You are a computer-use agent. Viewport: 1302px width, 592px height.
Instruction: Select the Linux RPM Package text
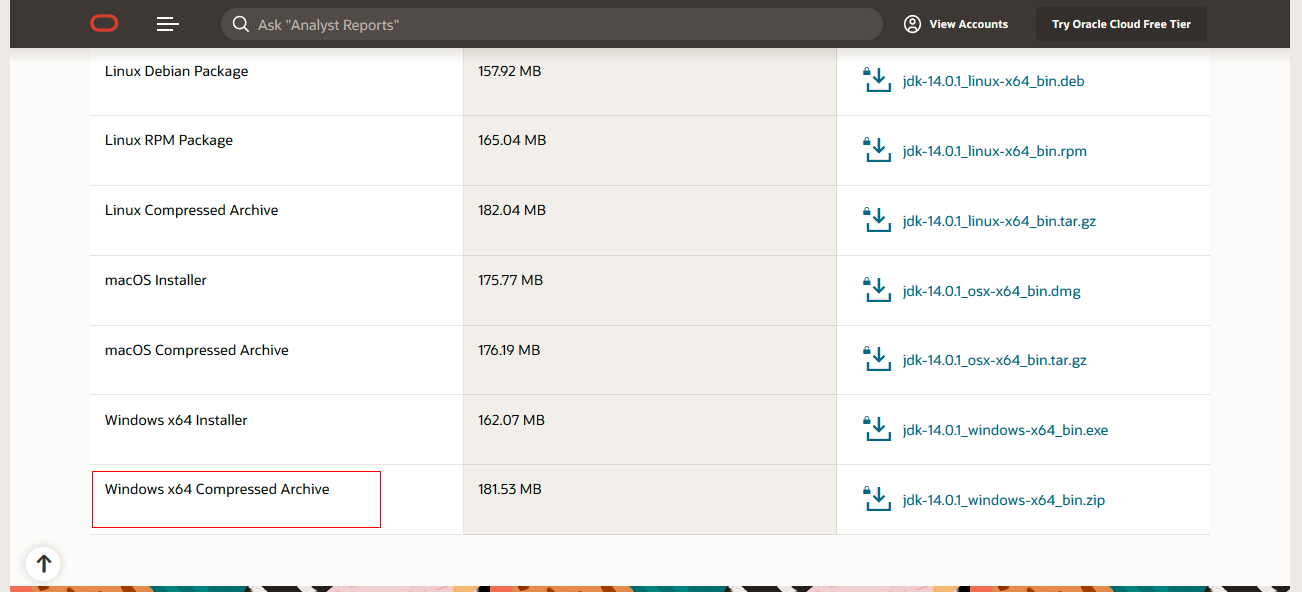169,140
